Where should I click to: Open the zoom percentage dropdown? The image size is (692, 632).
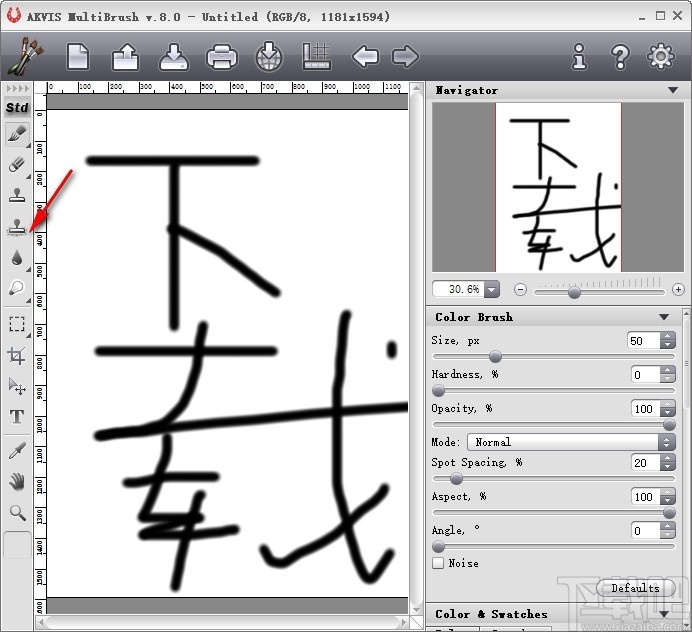click(x=492, y=290)
